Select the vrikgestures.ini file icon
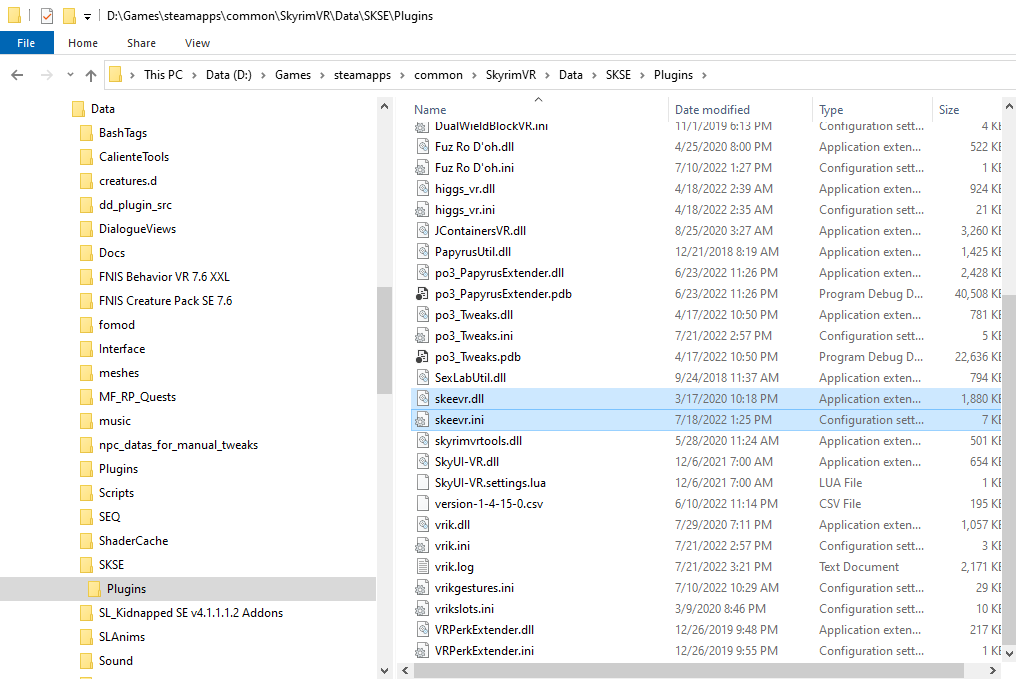1016x684 pixels. pos(422,587)
